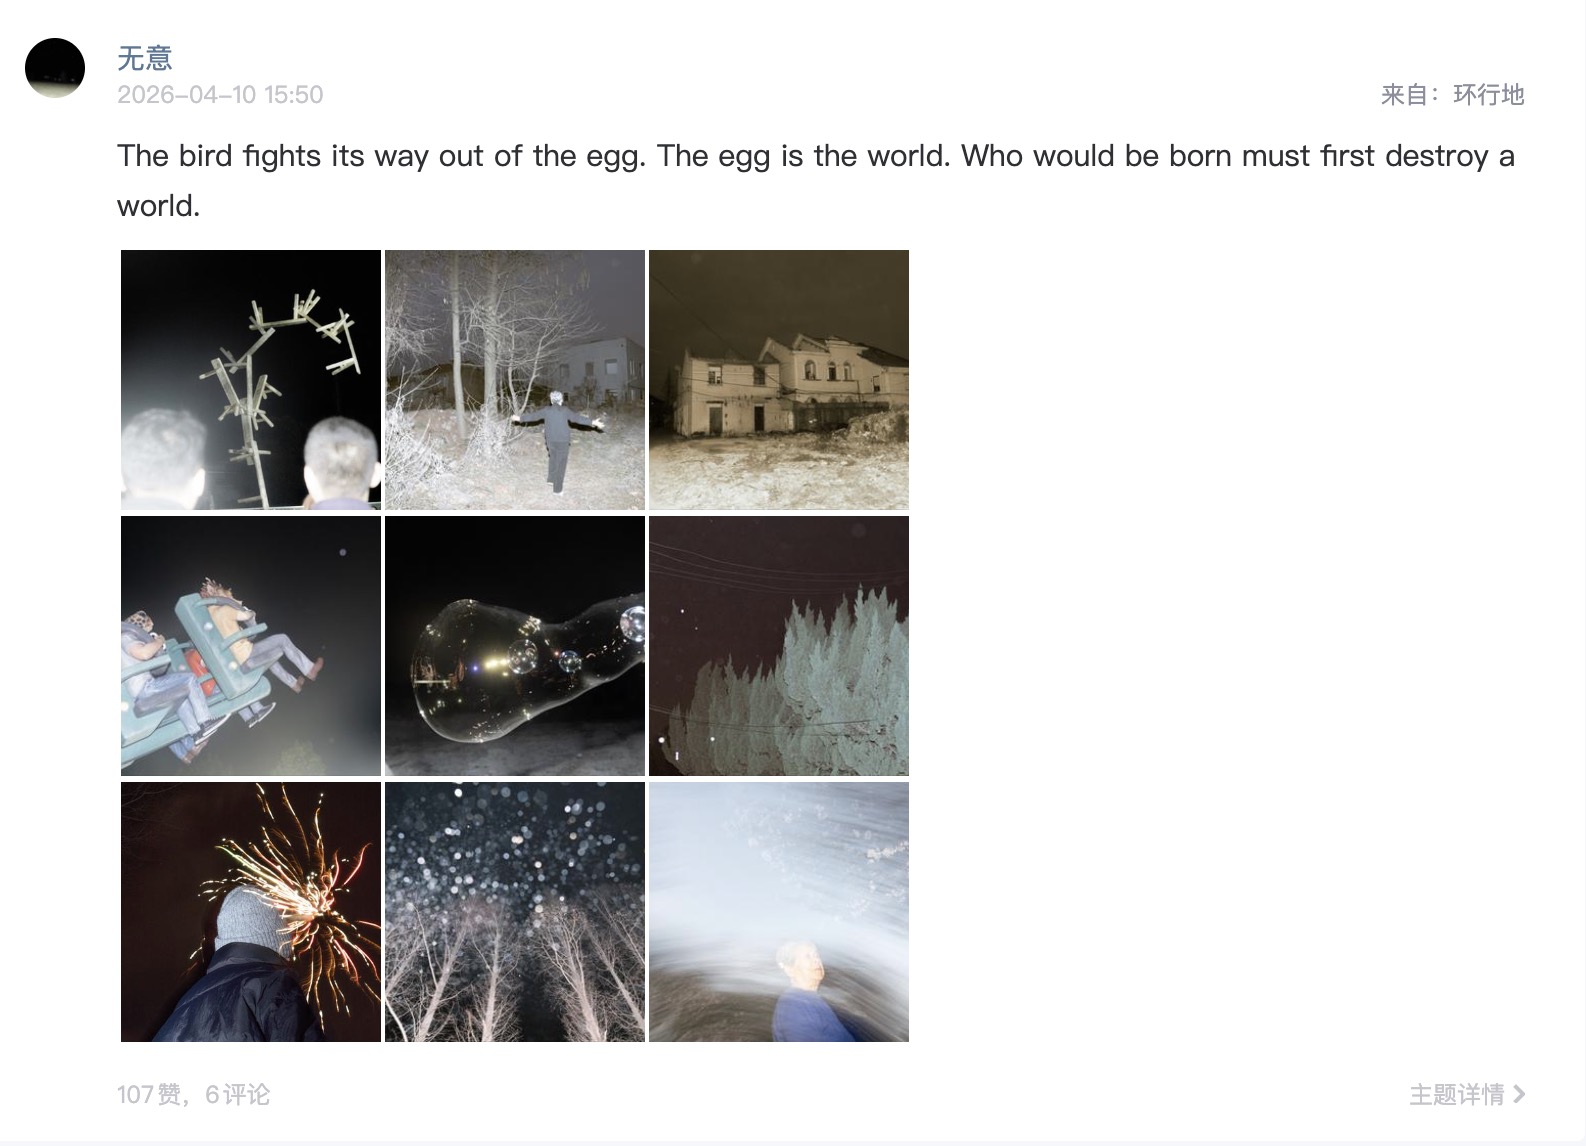This screenshot has height=1146, width=1586.
Task: Open photo of large soap bubble at night
Action: tap(515, 646)
